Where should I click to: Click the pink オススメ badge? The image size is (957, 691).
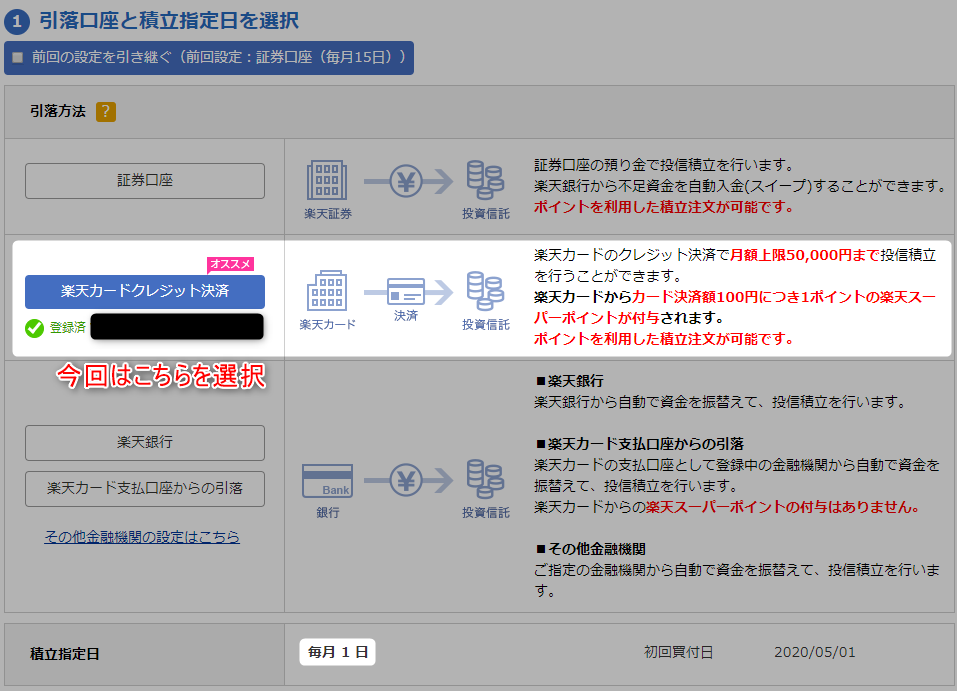pyautogui.click(x=230, y=264)
